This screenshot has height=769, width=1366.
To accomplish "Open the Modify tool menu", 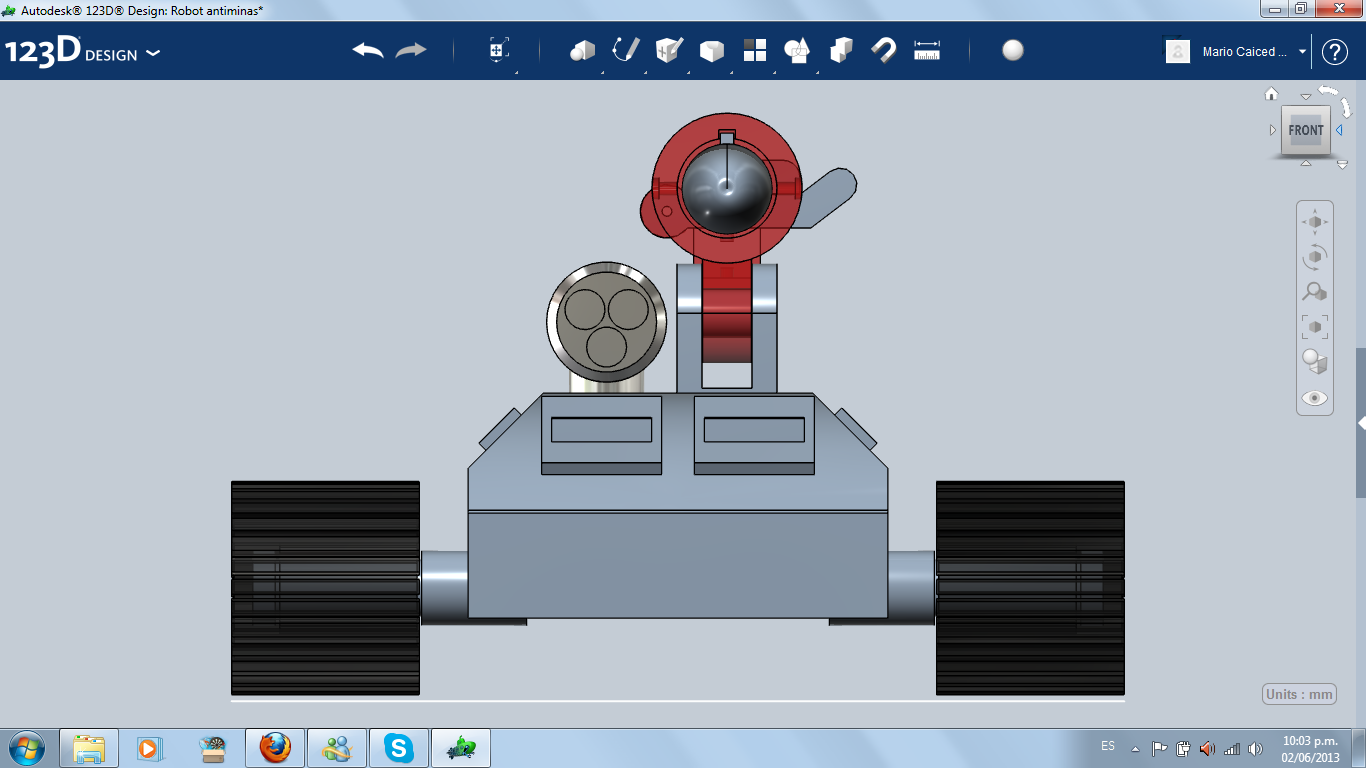I will coord(712,51).
